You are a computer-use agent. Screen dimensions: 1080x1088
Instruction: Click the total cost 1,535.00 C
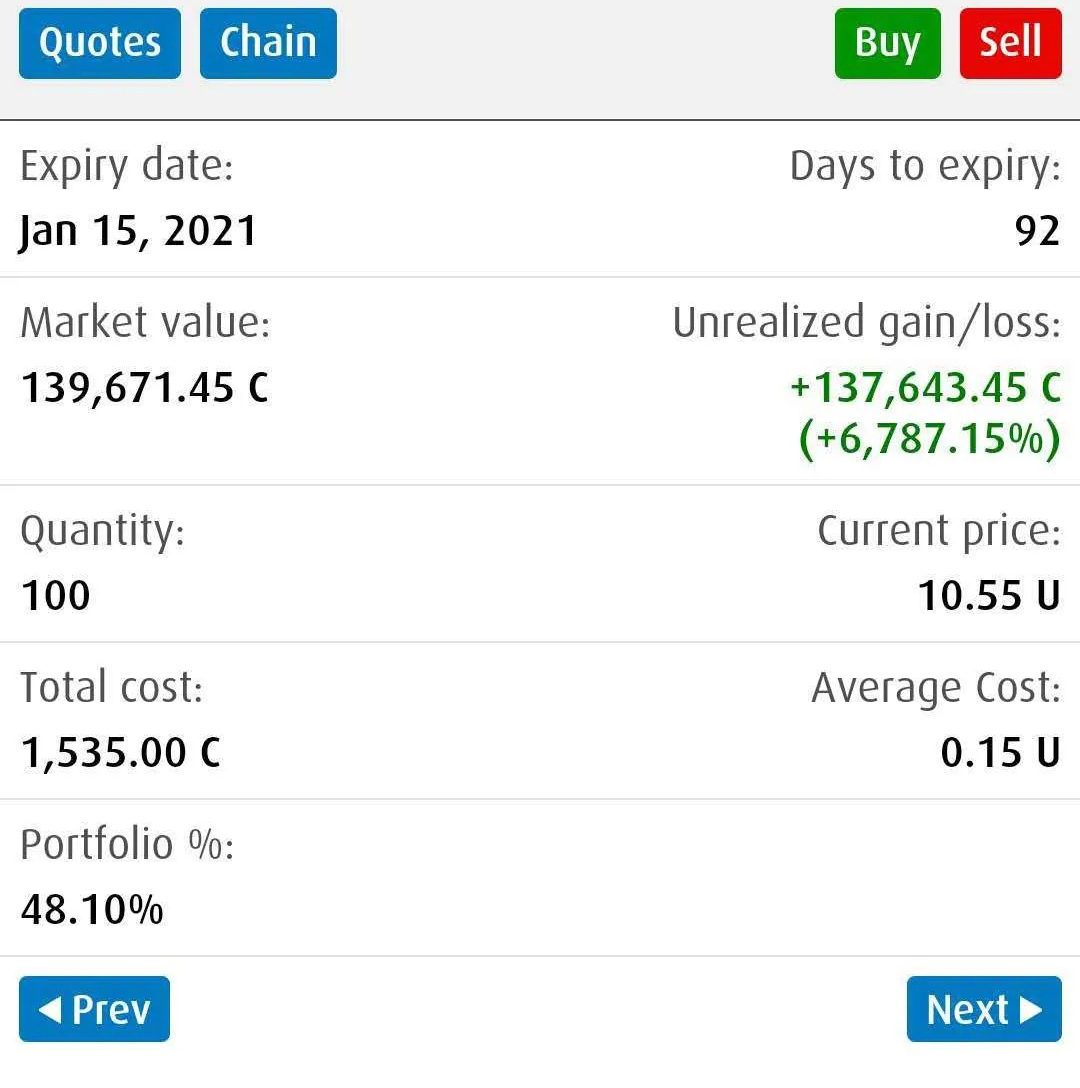pyautogui.click(x=121, y=752)
